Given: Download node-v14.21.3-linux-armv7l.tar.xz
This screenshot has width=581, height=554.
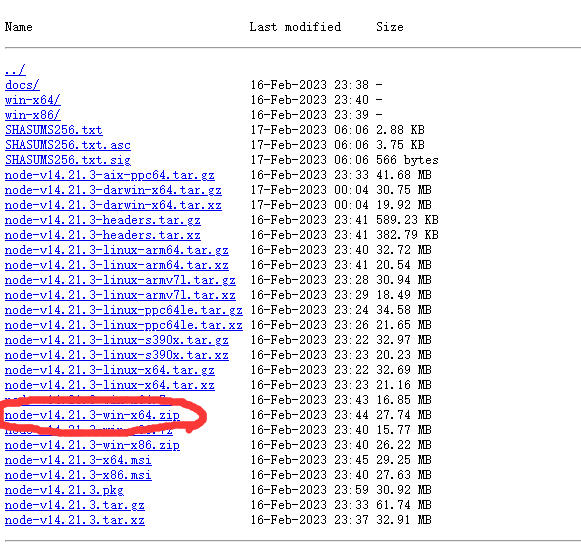Looking at the screenshot, I should tap(120, 295).
